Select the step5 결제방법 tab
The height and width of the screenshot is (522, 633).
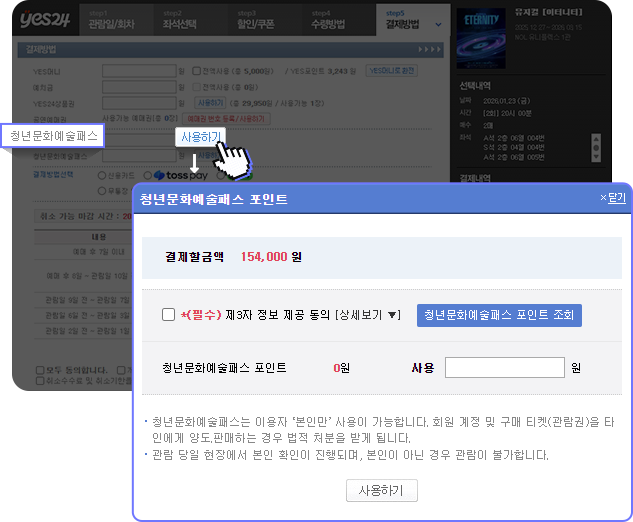point(413,20)
